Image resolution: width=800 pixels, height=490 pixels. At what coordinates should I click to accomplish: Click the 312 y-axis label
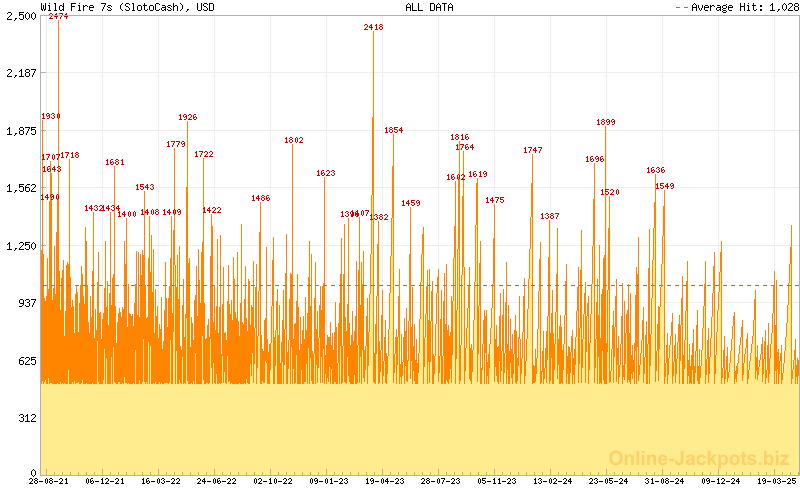(26, 417)
